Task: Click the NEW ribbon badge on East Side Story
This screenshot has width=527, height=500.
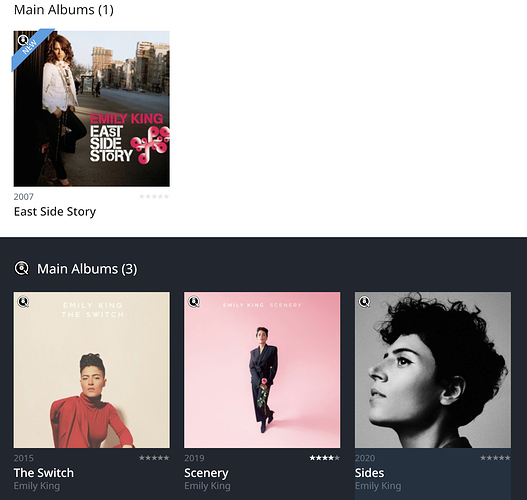Action: [x=32, y=49]
